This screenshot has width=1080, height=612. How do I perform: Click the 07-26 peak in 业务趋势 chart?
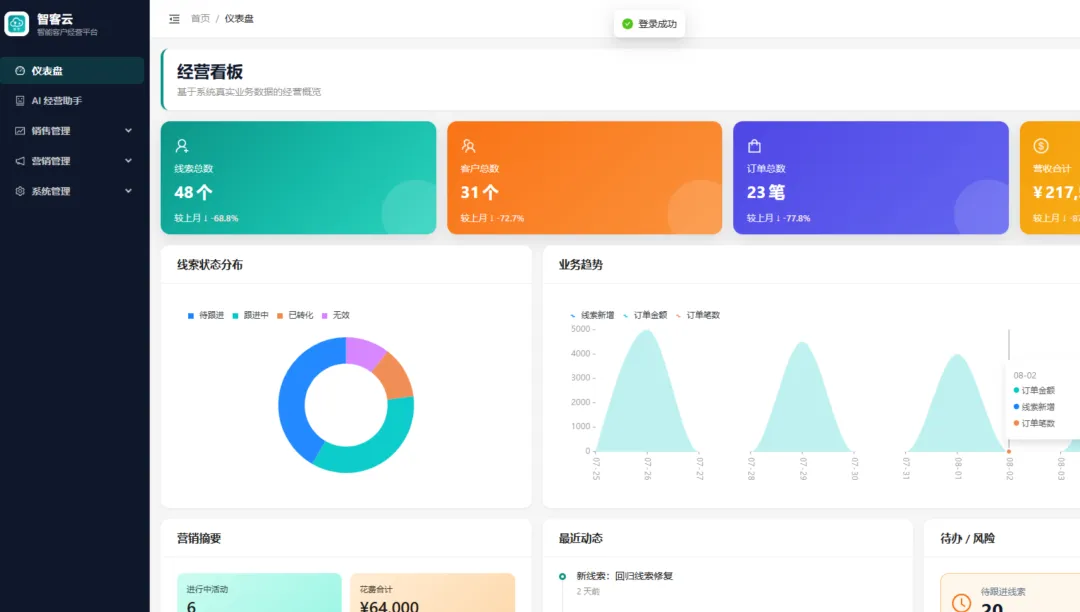pos(647,332)
